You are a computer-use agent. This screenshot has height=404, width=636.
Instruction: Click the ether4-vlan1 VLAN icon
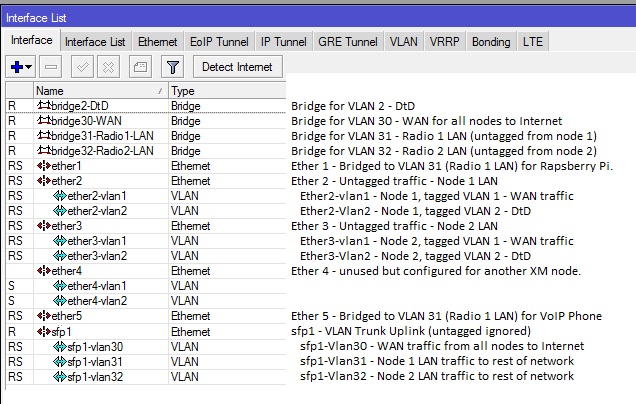click(x=59, y=286)
